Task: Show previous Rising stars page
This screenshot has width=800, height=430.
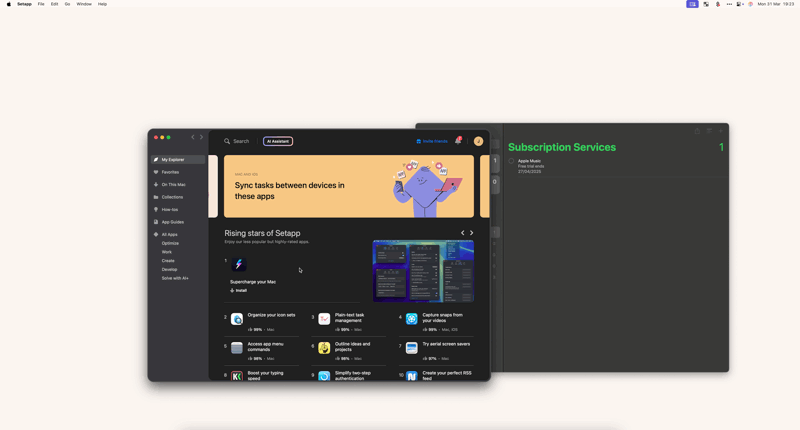Action: pyautogui.click(x=463, y=233)
